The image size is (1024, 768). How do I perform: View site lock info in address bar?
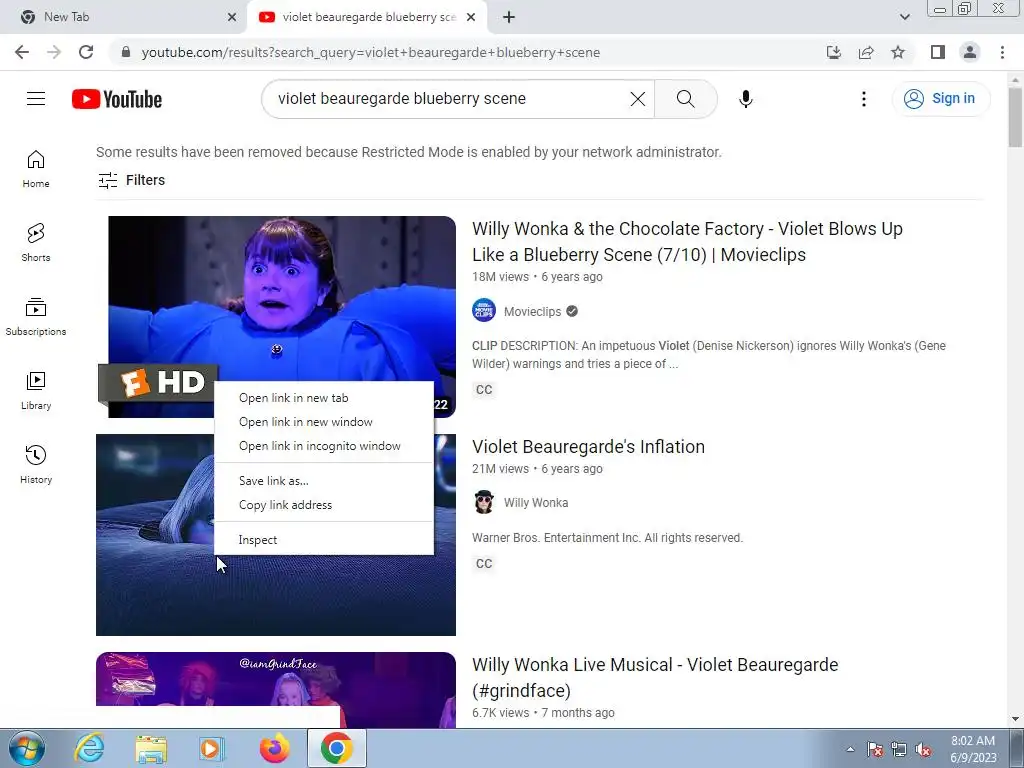[x=126, y=52]
